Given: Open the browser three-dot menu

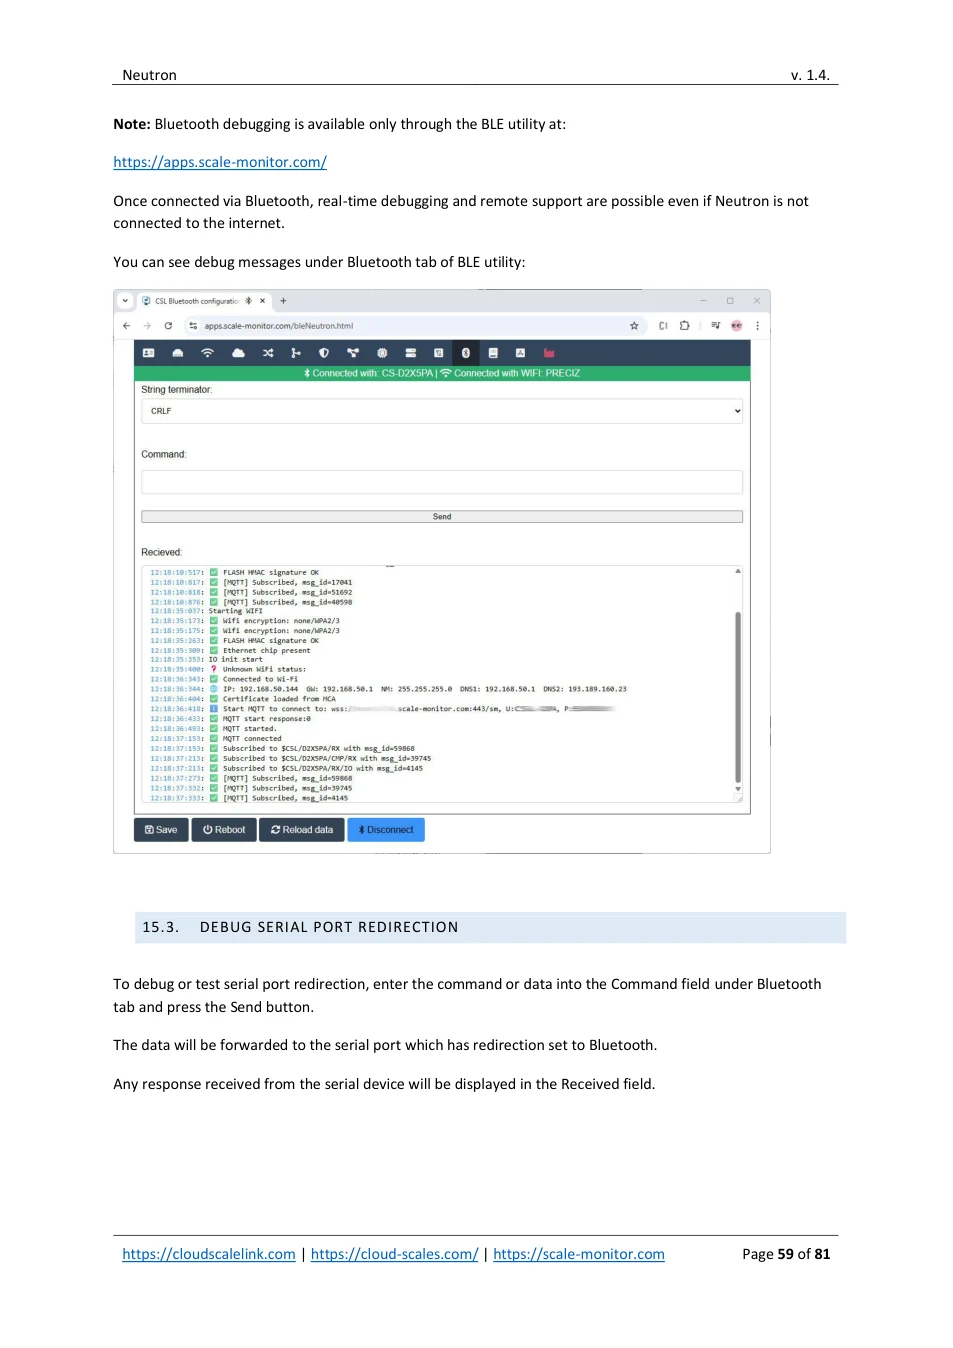Looking at the screenshot, I should coord(757,326).
